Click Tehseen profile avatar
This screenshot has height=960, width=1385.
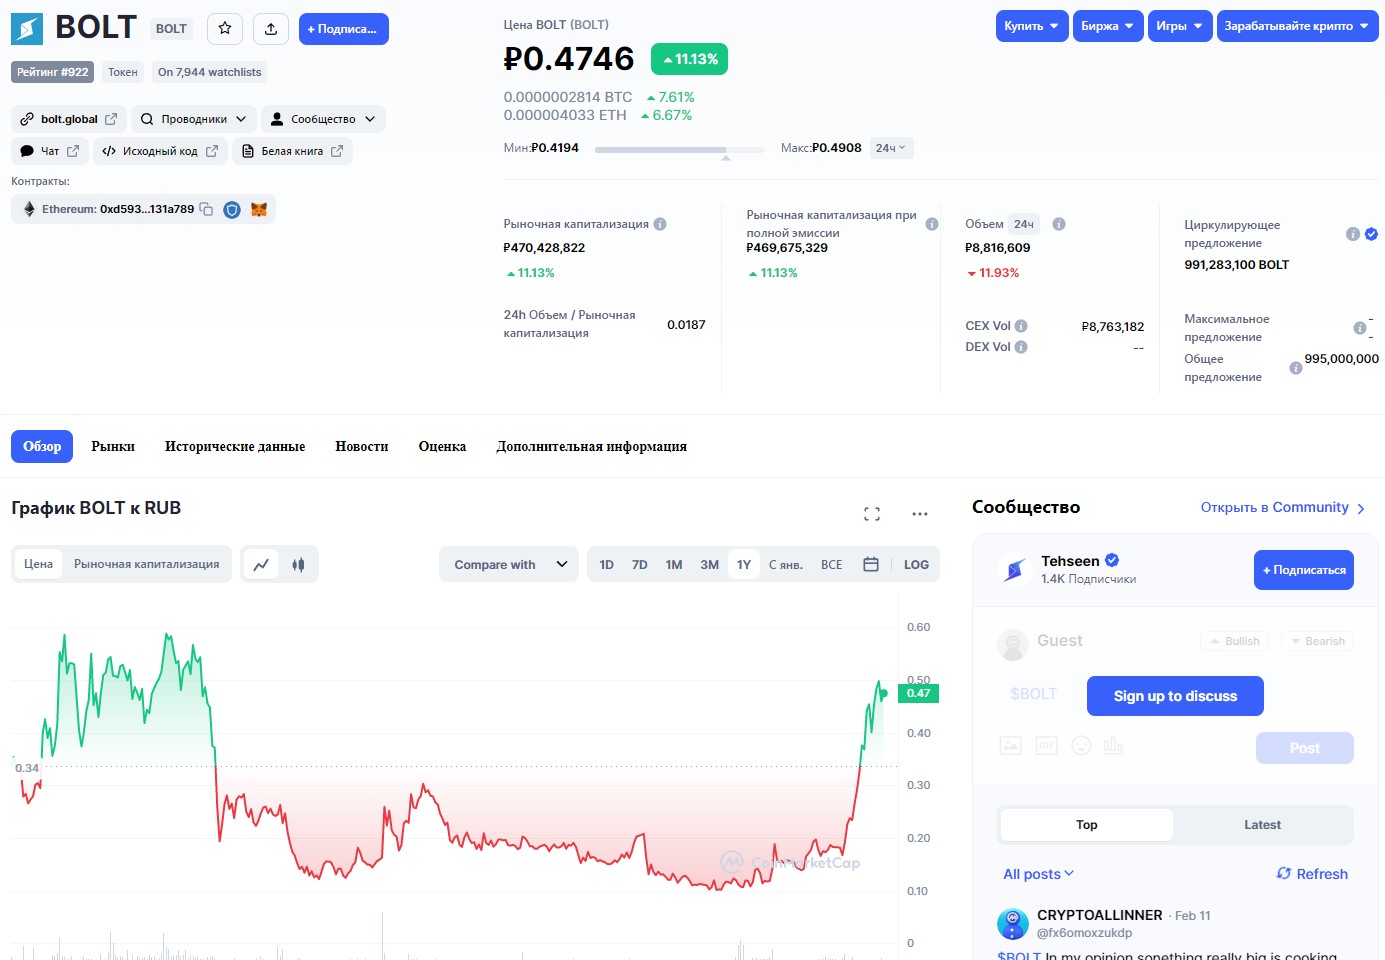(x=1014, y=569)
